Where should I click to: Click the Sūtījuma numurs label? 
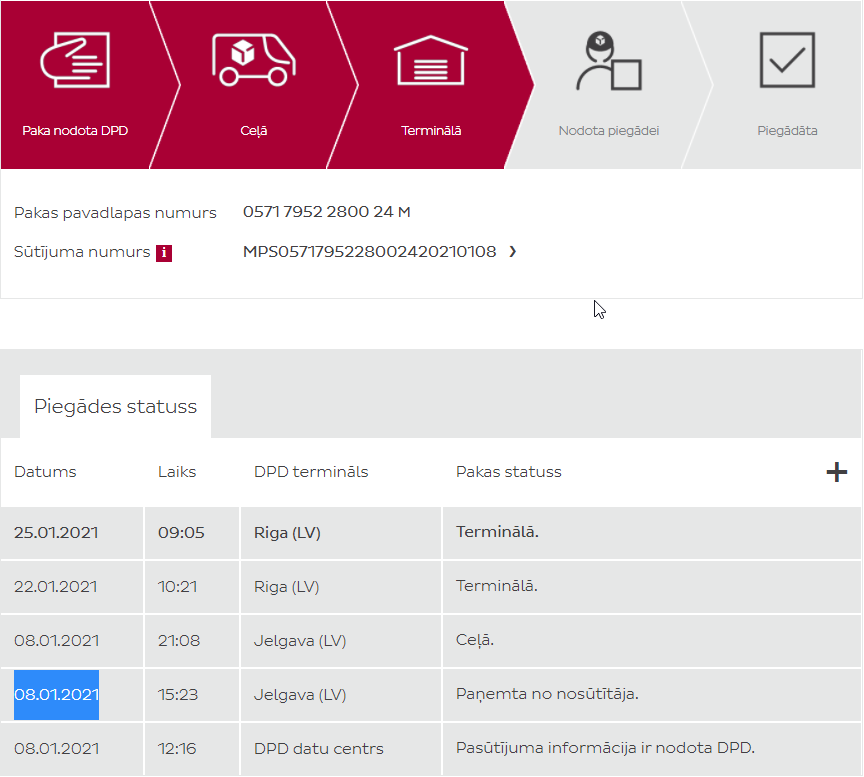click(x=82, y=252)
